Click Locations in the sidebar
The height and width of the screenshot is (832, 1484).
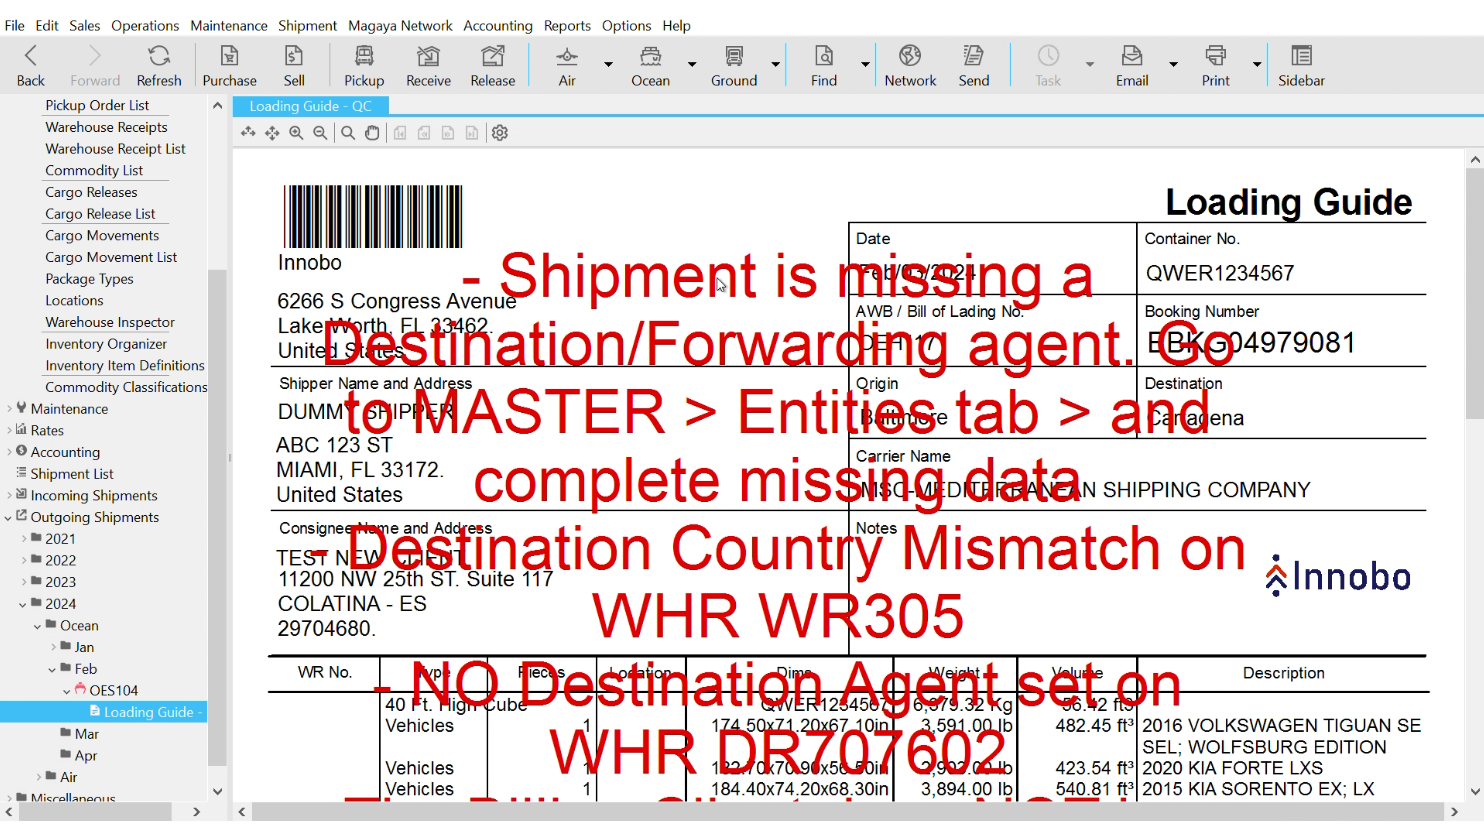74,300
